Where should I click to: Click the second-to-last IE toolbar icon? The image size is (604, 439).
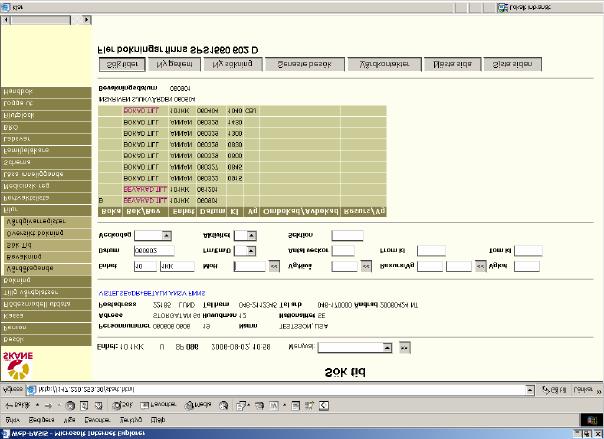pyautogui.click(x=309, y=405)
